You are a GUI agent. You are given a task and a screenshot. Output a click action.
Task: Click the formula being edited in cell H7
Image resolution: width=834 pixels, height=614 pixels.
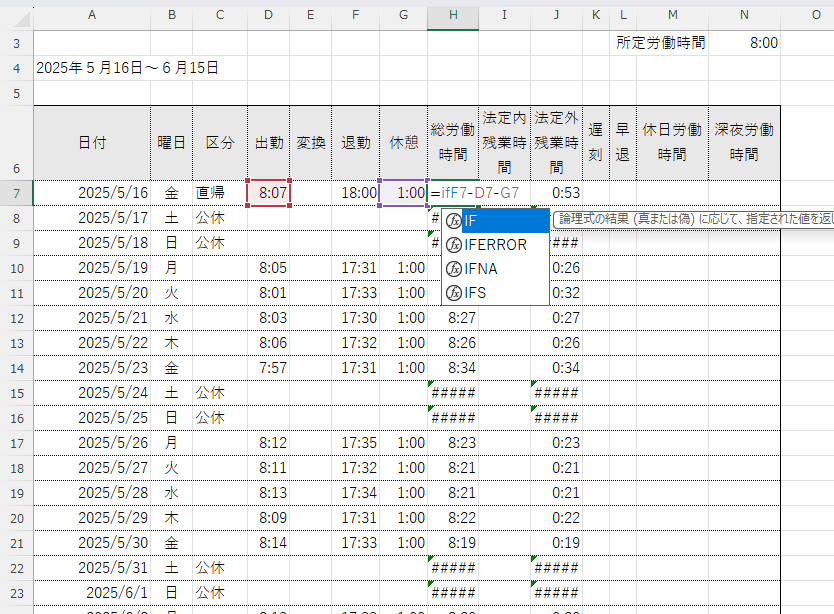pos(475,193)
